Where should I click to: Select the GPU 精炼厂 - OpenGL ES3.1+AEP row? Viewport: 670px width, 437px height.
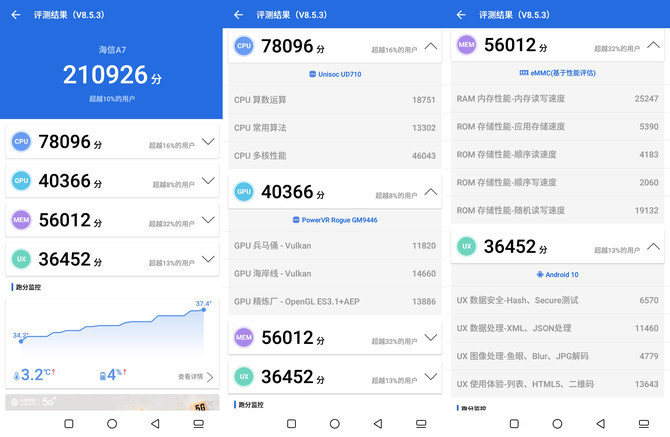335,301
